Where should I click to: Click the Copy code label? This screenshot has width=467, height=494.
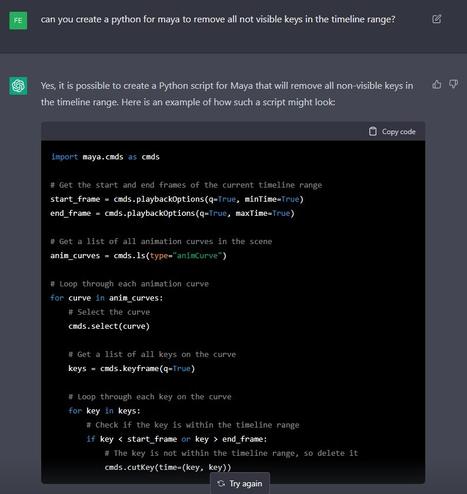pyautogui.click(x=399, y=132)
